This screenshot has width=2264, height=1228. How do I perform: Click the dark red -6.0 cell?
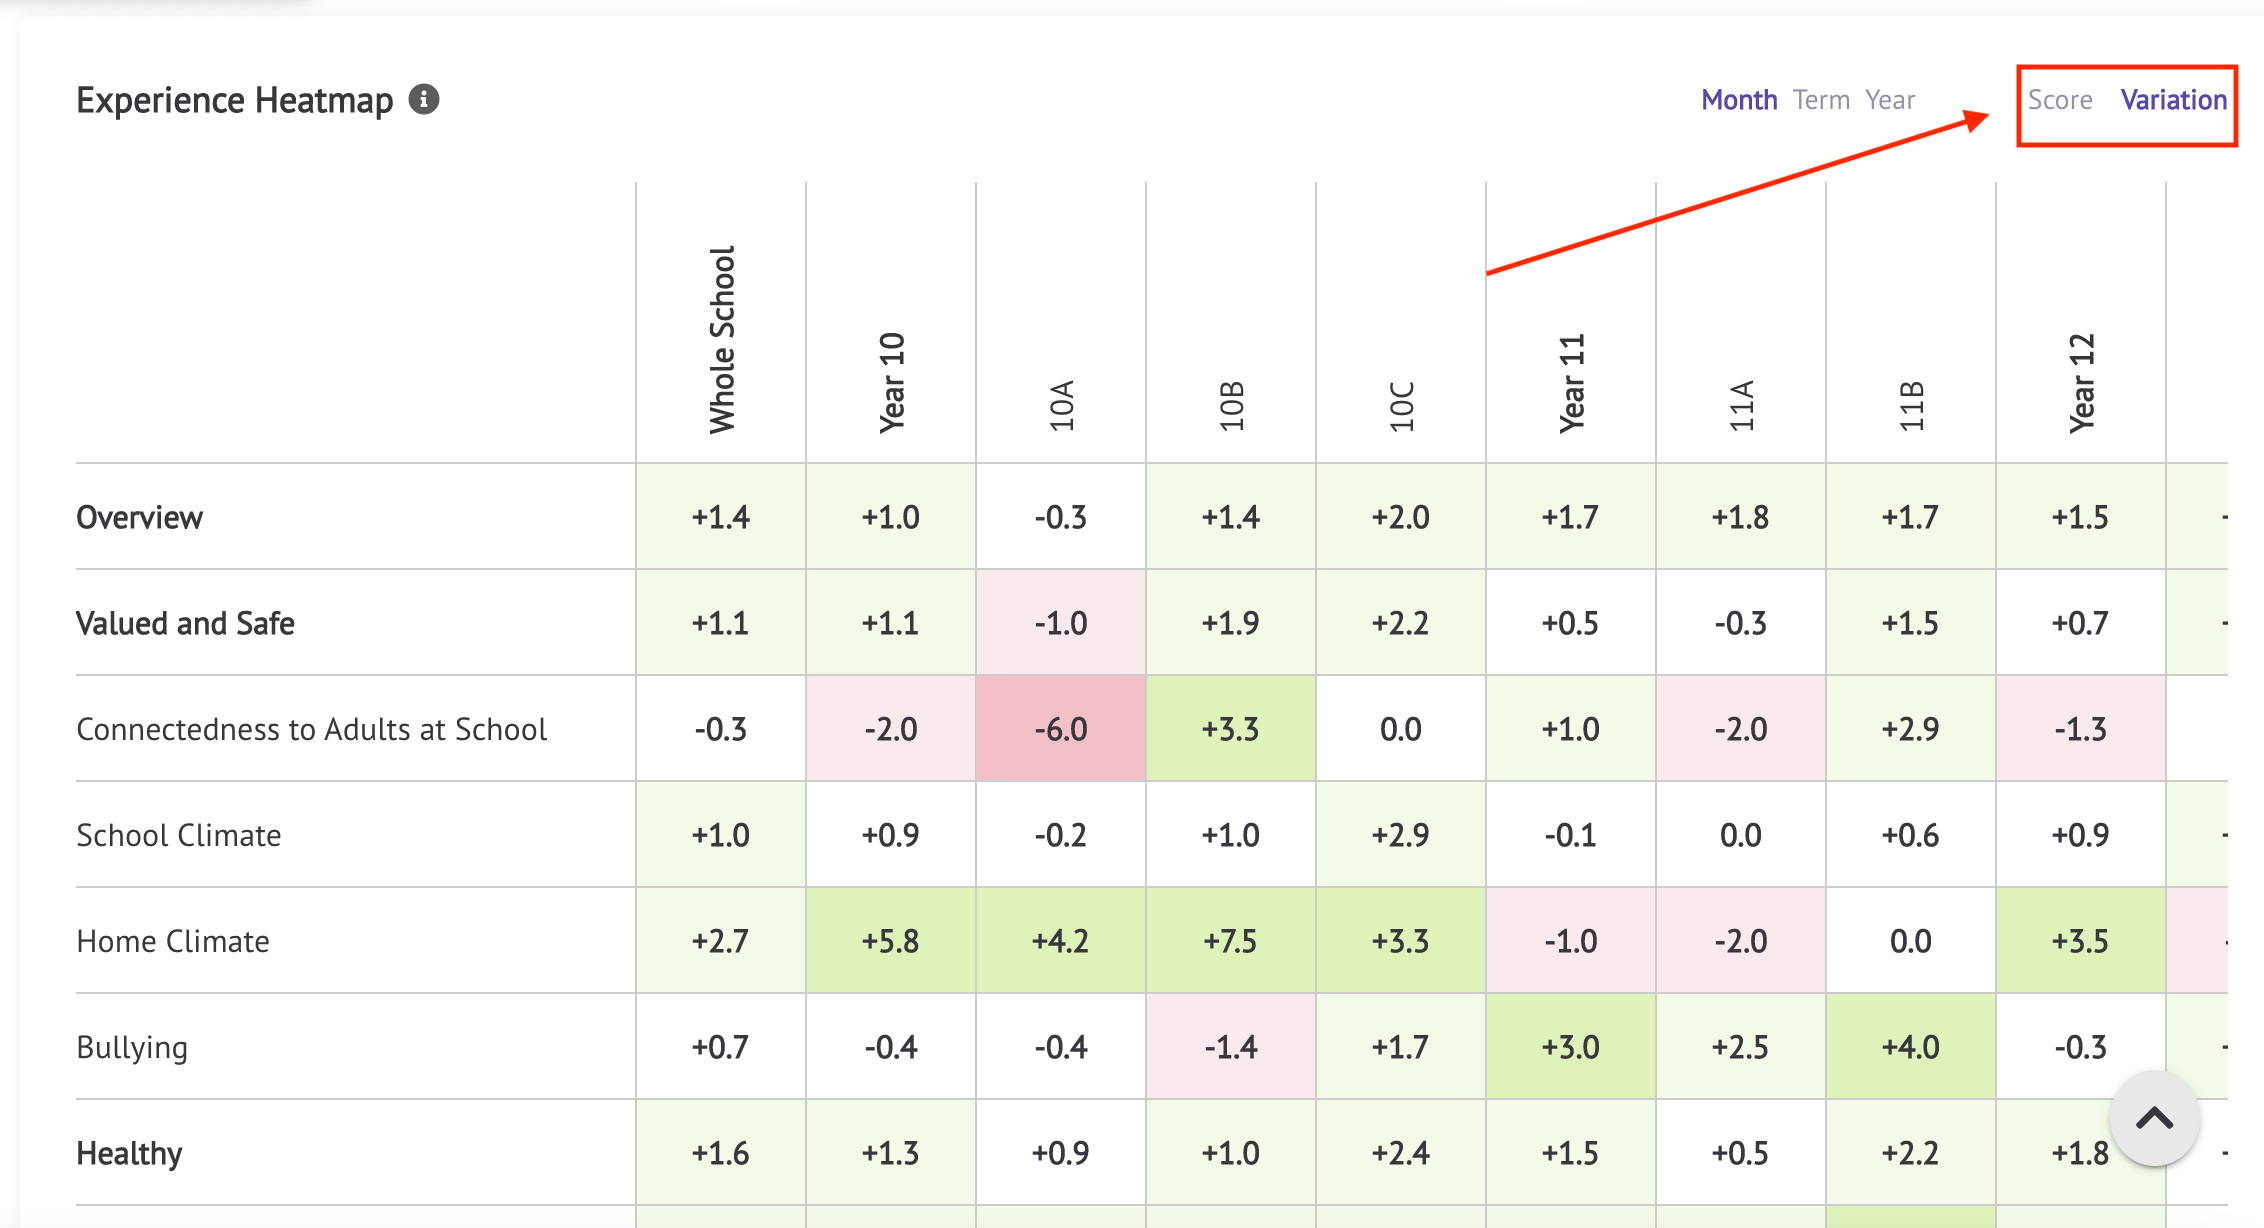[1061, 729]
